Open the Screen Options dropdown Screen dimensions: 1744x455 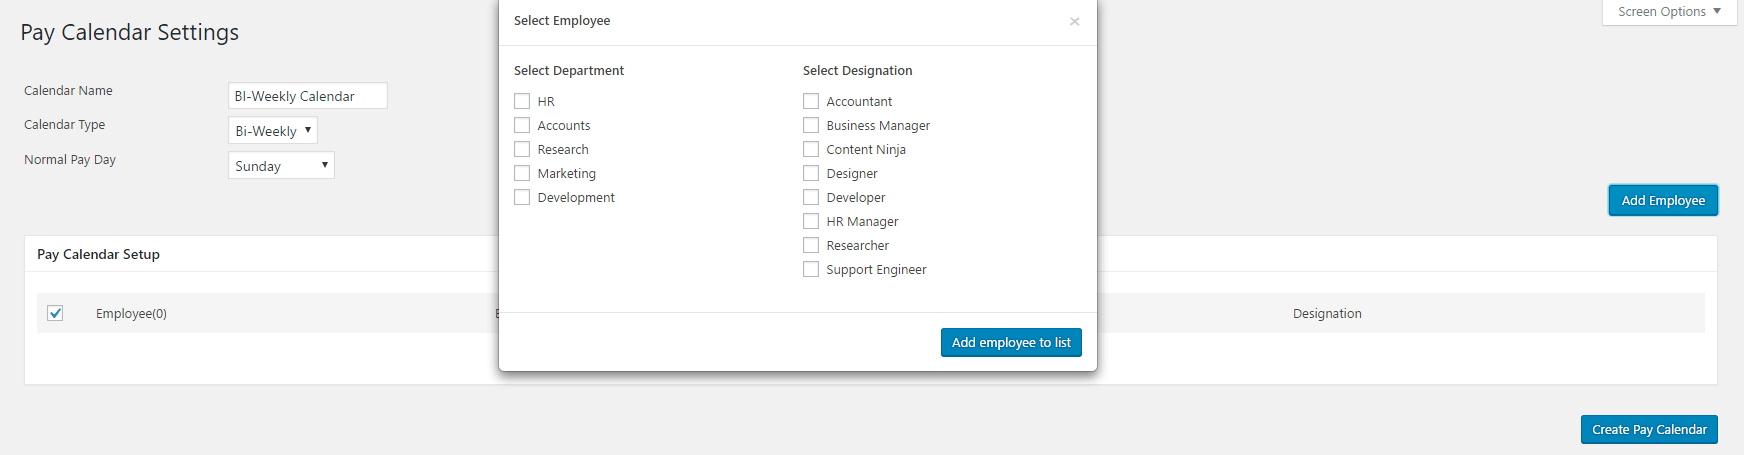[x=1669, y=12]
